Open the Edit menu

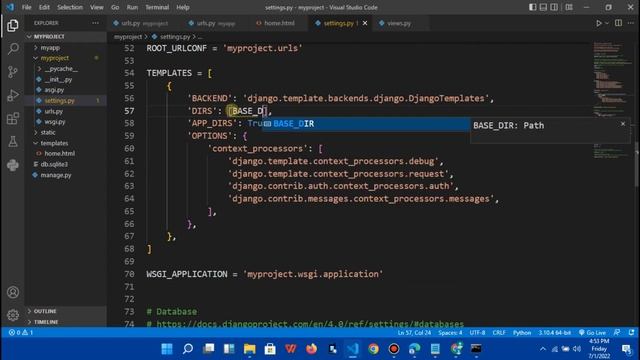click(x=44, y=7)
